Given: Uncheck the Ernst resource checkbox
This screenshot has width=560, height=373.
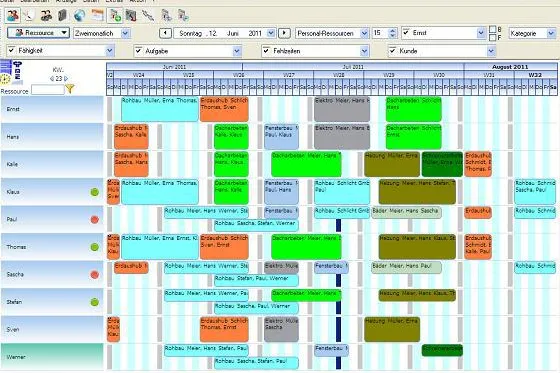Looking at the screenshot, I should [406, 33].
